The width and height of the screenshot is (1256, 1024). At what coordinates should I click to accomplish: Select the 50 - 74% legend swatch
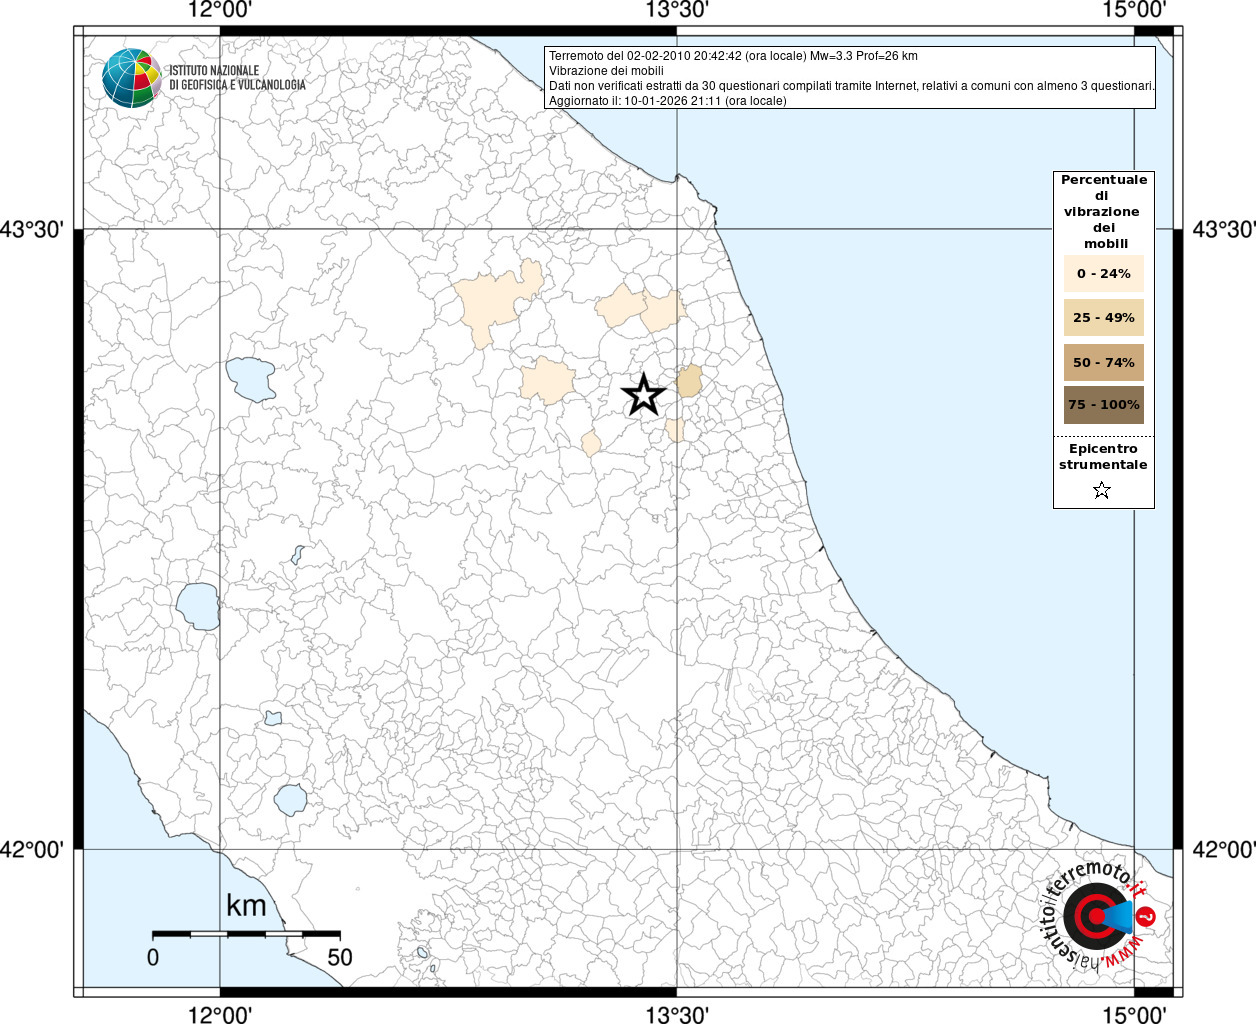[1103, 362]
